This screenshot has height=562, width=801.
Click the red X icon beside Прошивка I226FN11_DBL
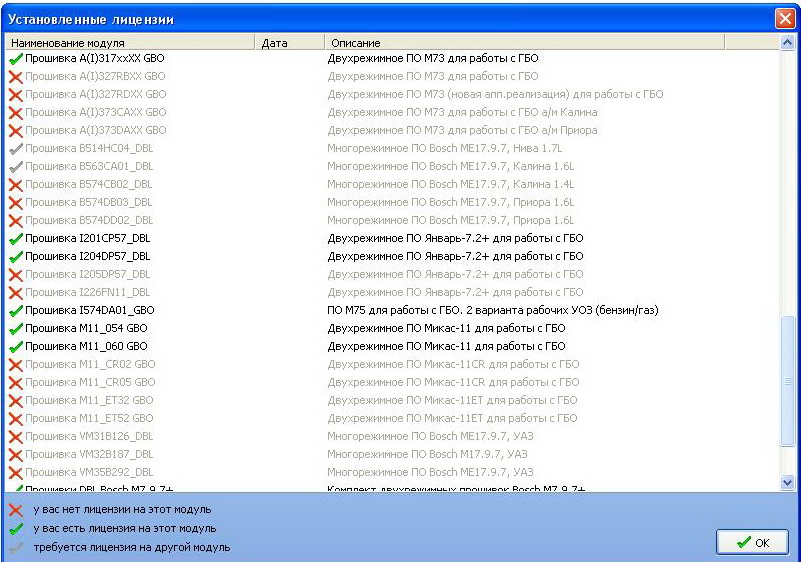tap(16, 293)
